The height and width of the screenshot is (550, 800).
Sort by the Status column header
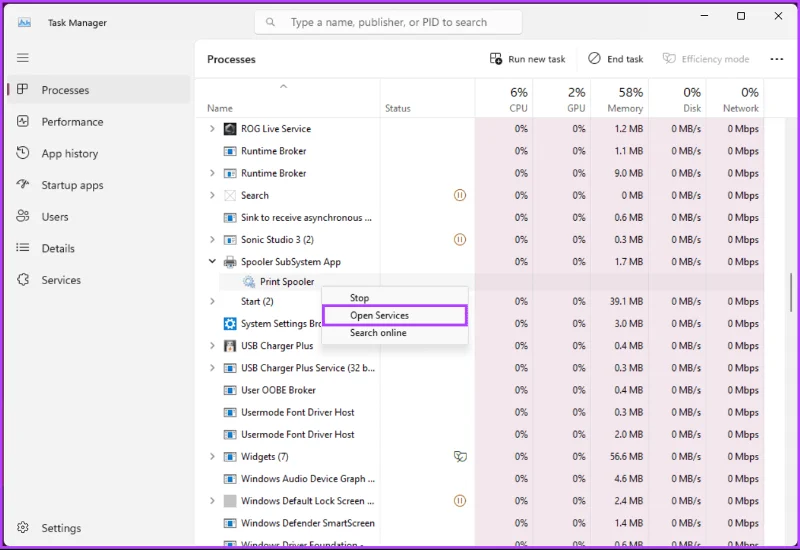click(428, 99)
